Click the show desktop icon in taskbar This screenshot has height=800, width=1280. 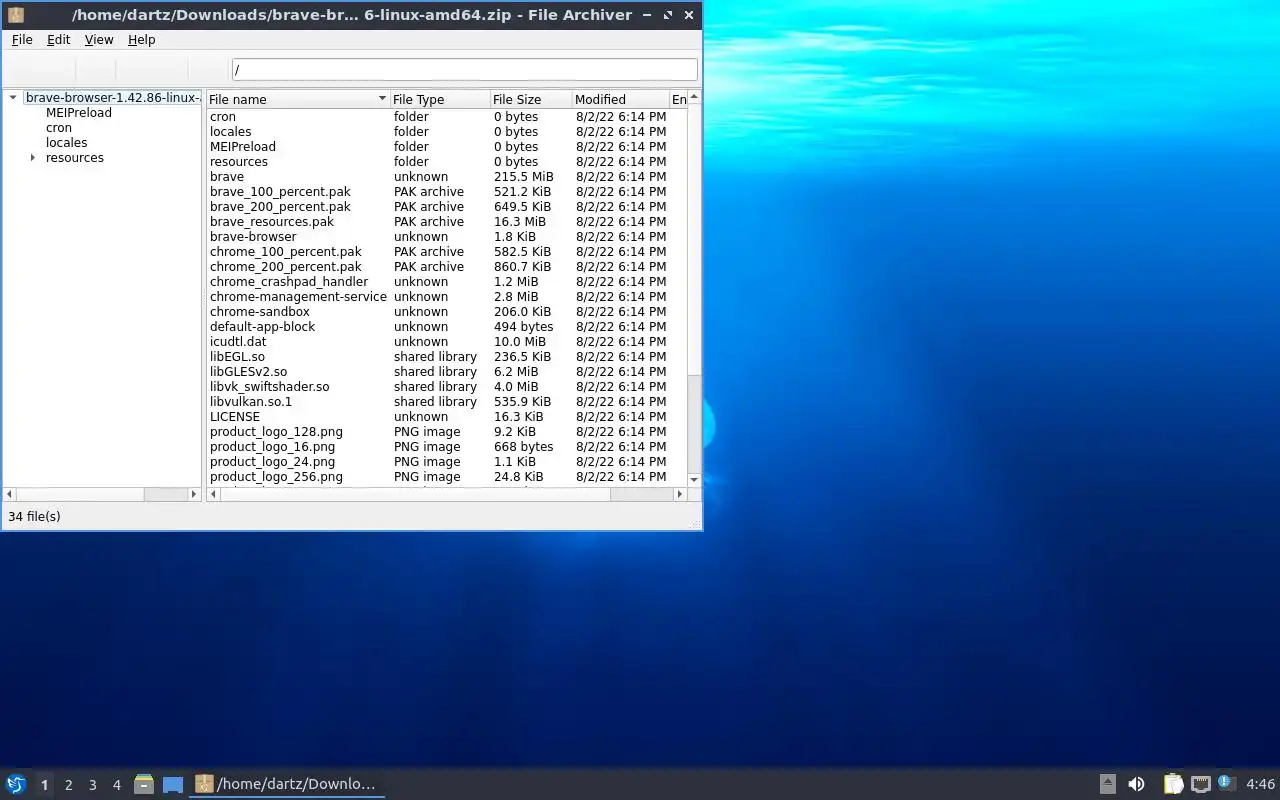coord(173,784)
